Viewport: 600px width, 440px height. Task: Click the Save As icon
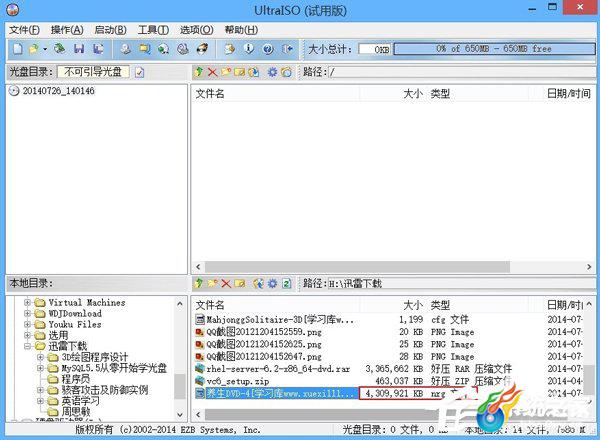pos(98,49)
